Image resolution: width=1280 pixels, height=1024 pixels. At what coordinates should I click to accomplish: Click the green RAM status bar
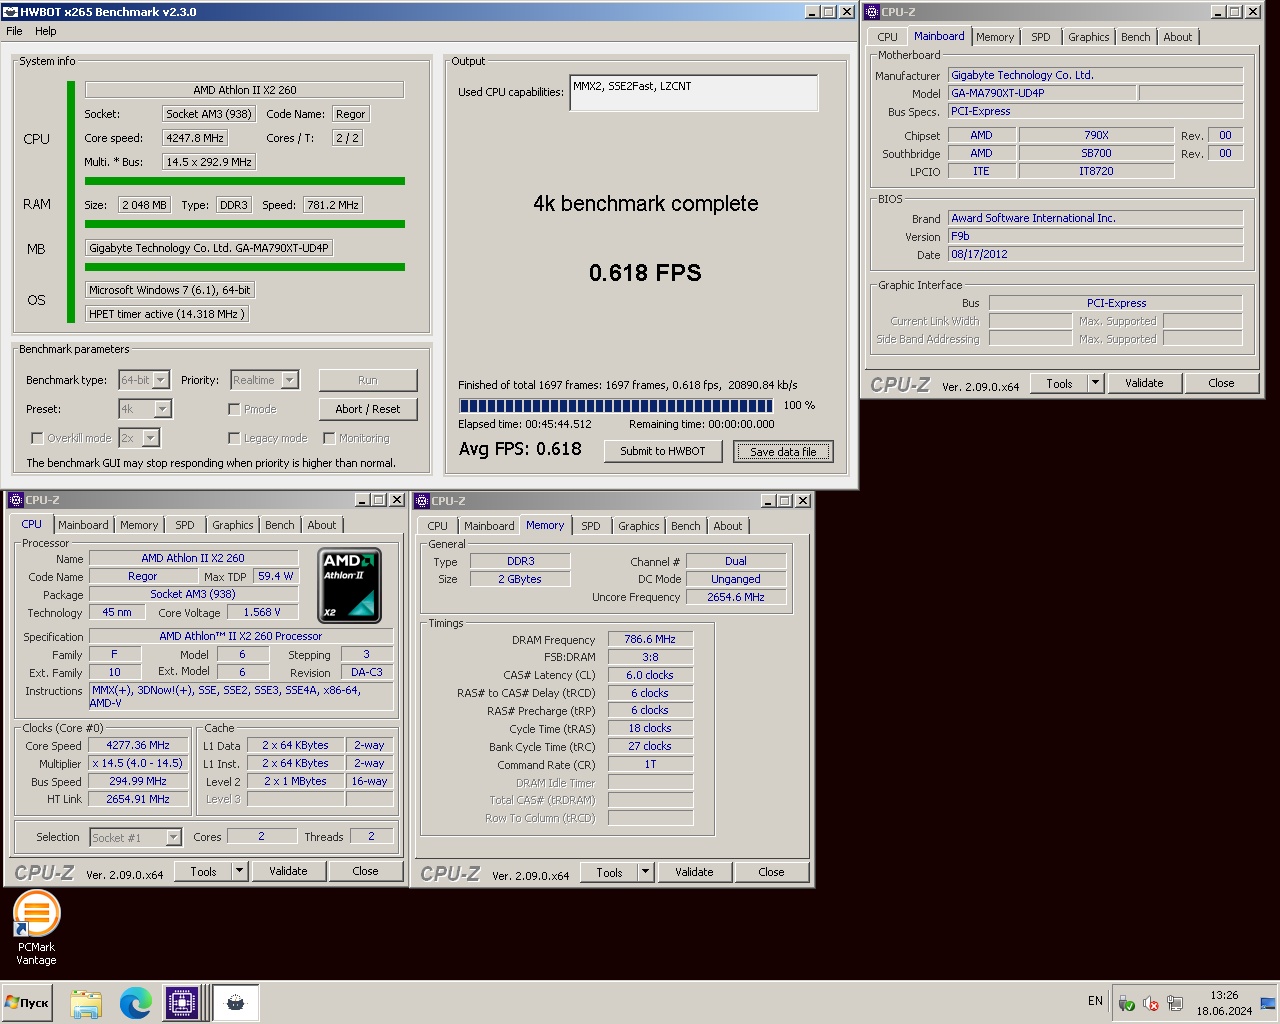tap(245, 224)
